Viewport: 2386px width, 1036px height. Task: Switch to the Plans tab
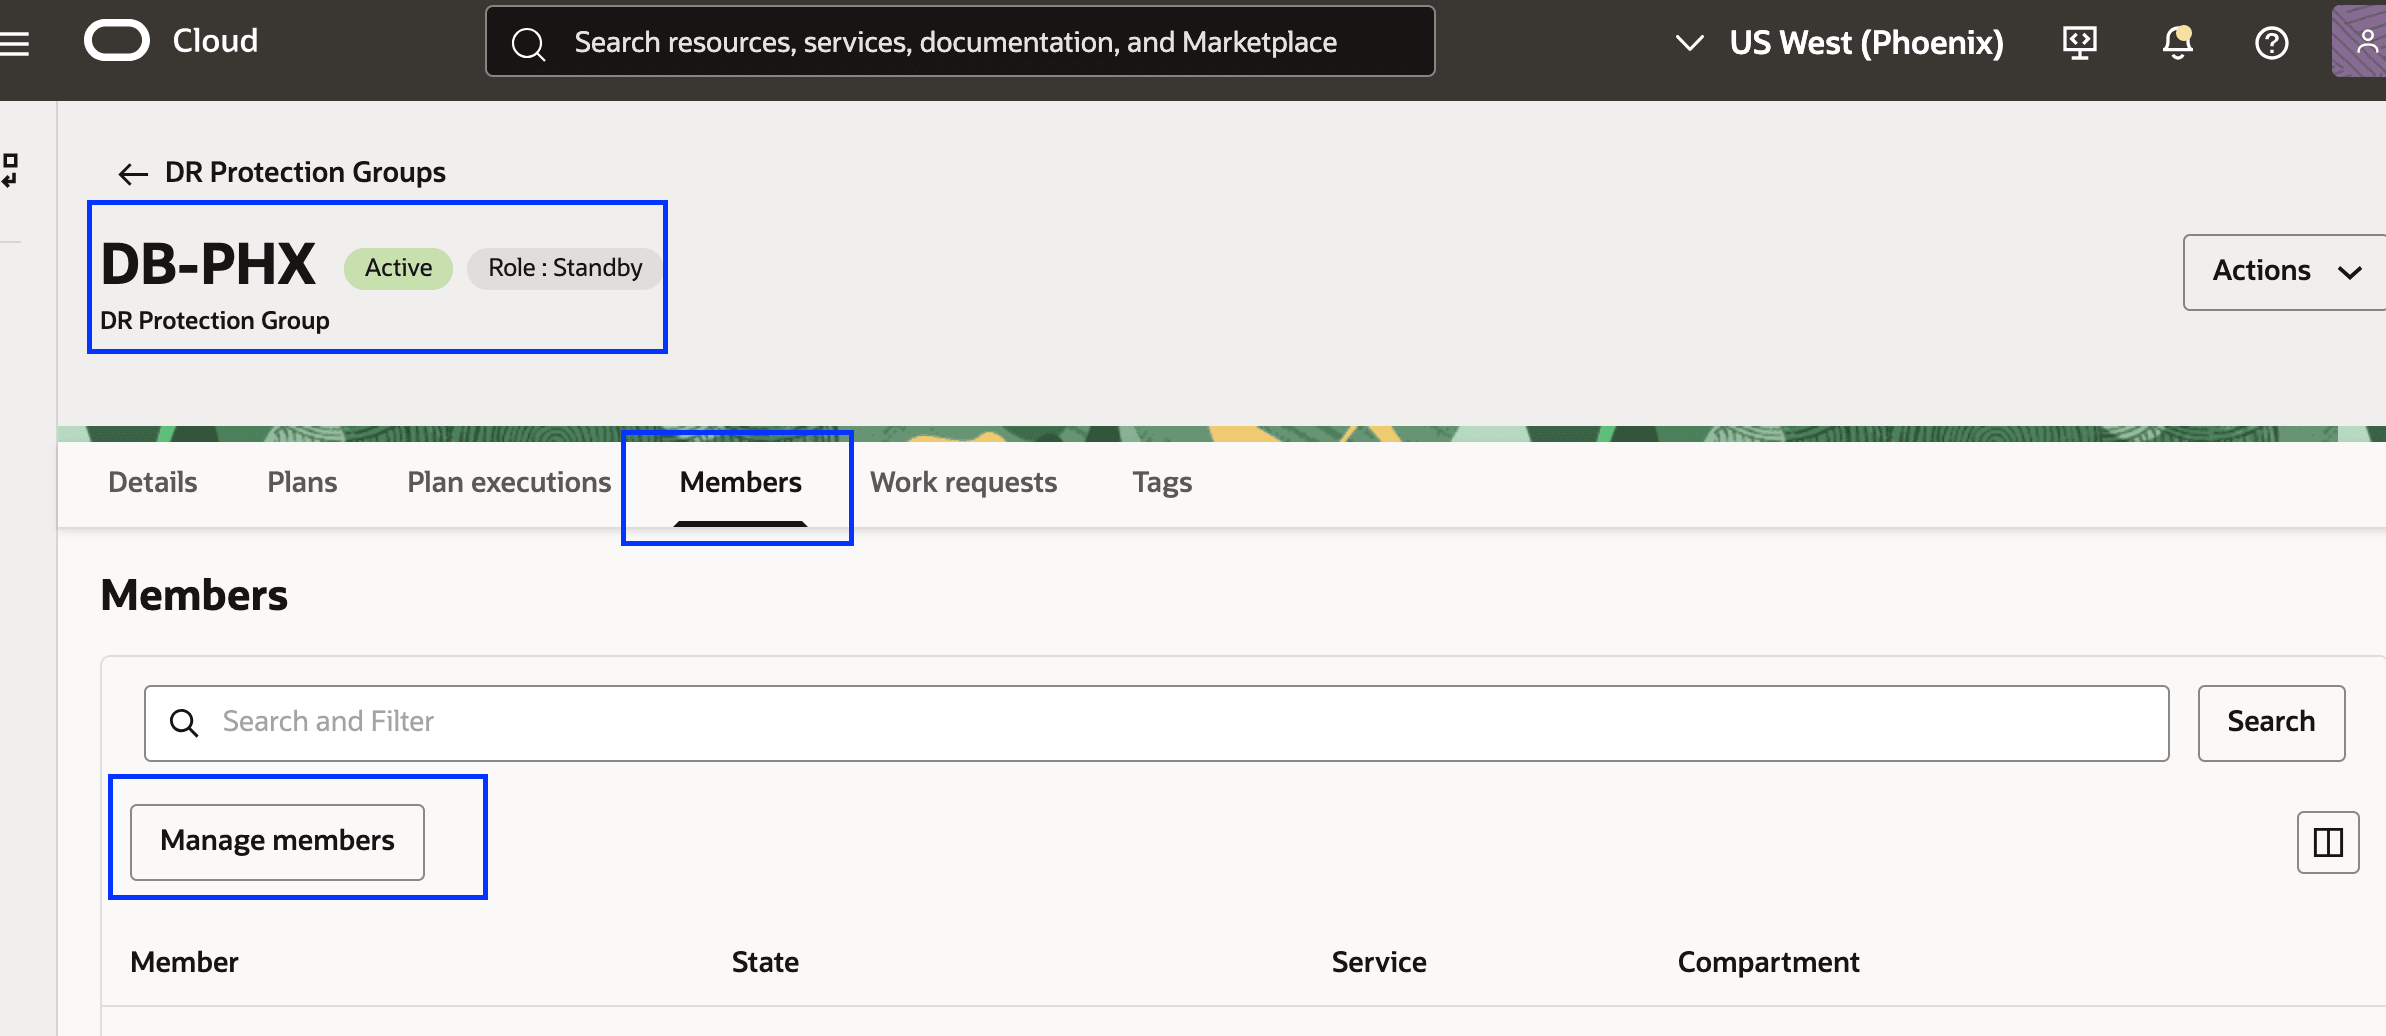pyautogui.click(x=302, y=483)
